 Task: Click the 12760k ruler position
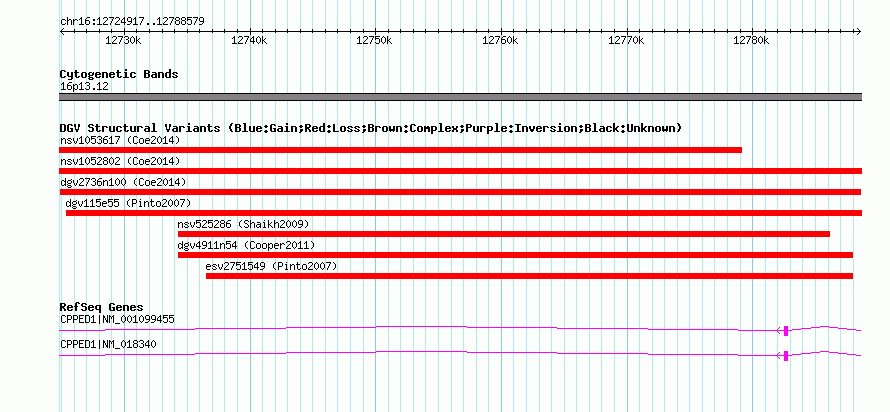500,41
